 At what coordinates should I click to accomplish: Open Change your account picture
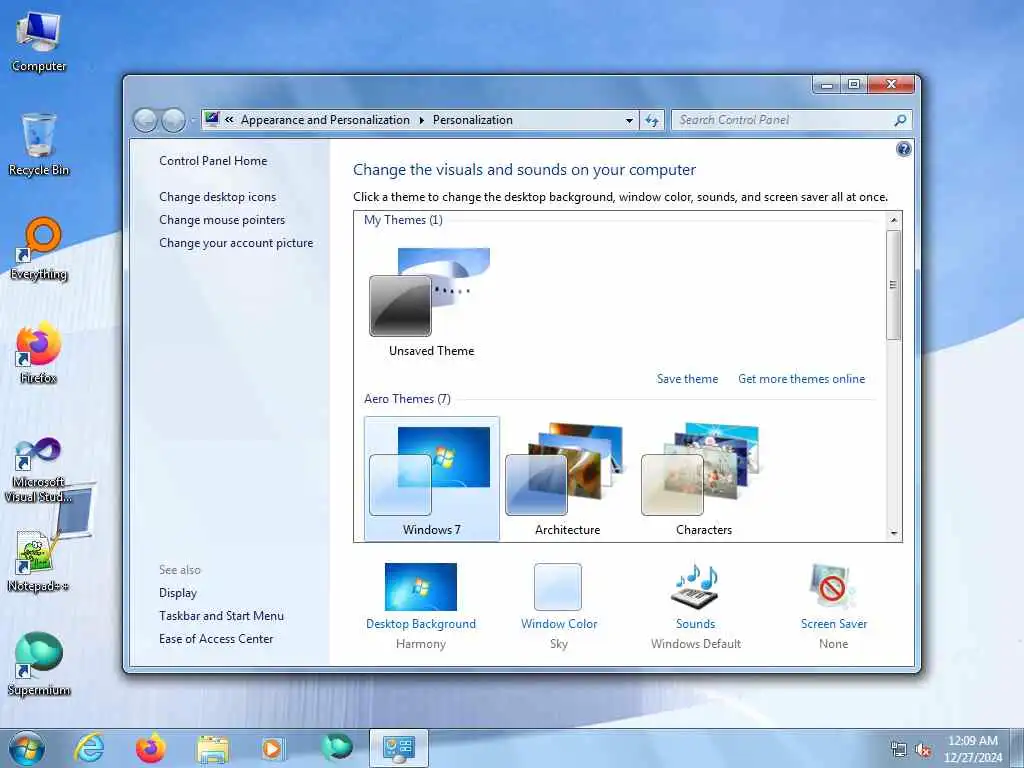(236, 242)
